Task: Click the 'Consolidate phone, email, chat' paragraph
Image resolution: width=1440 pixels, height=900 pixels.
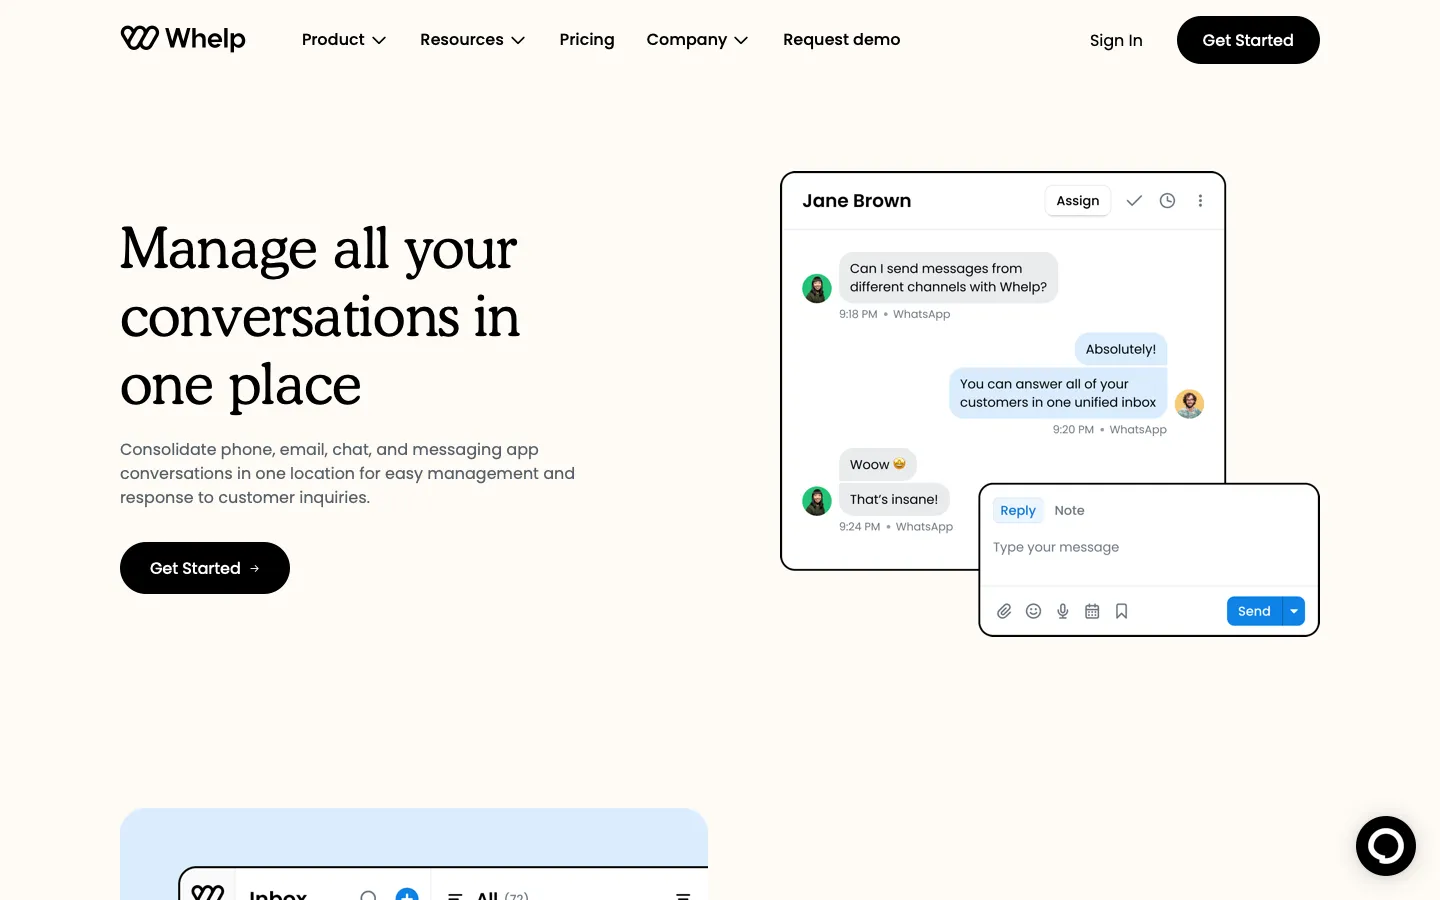Action: click(x=347, y=473)
